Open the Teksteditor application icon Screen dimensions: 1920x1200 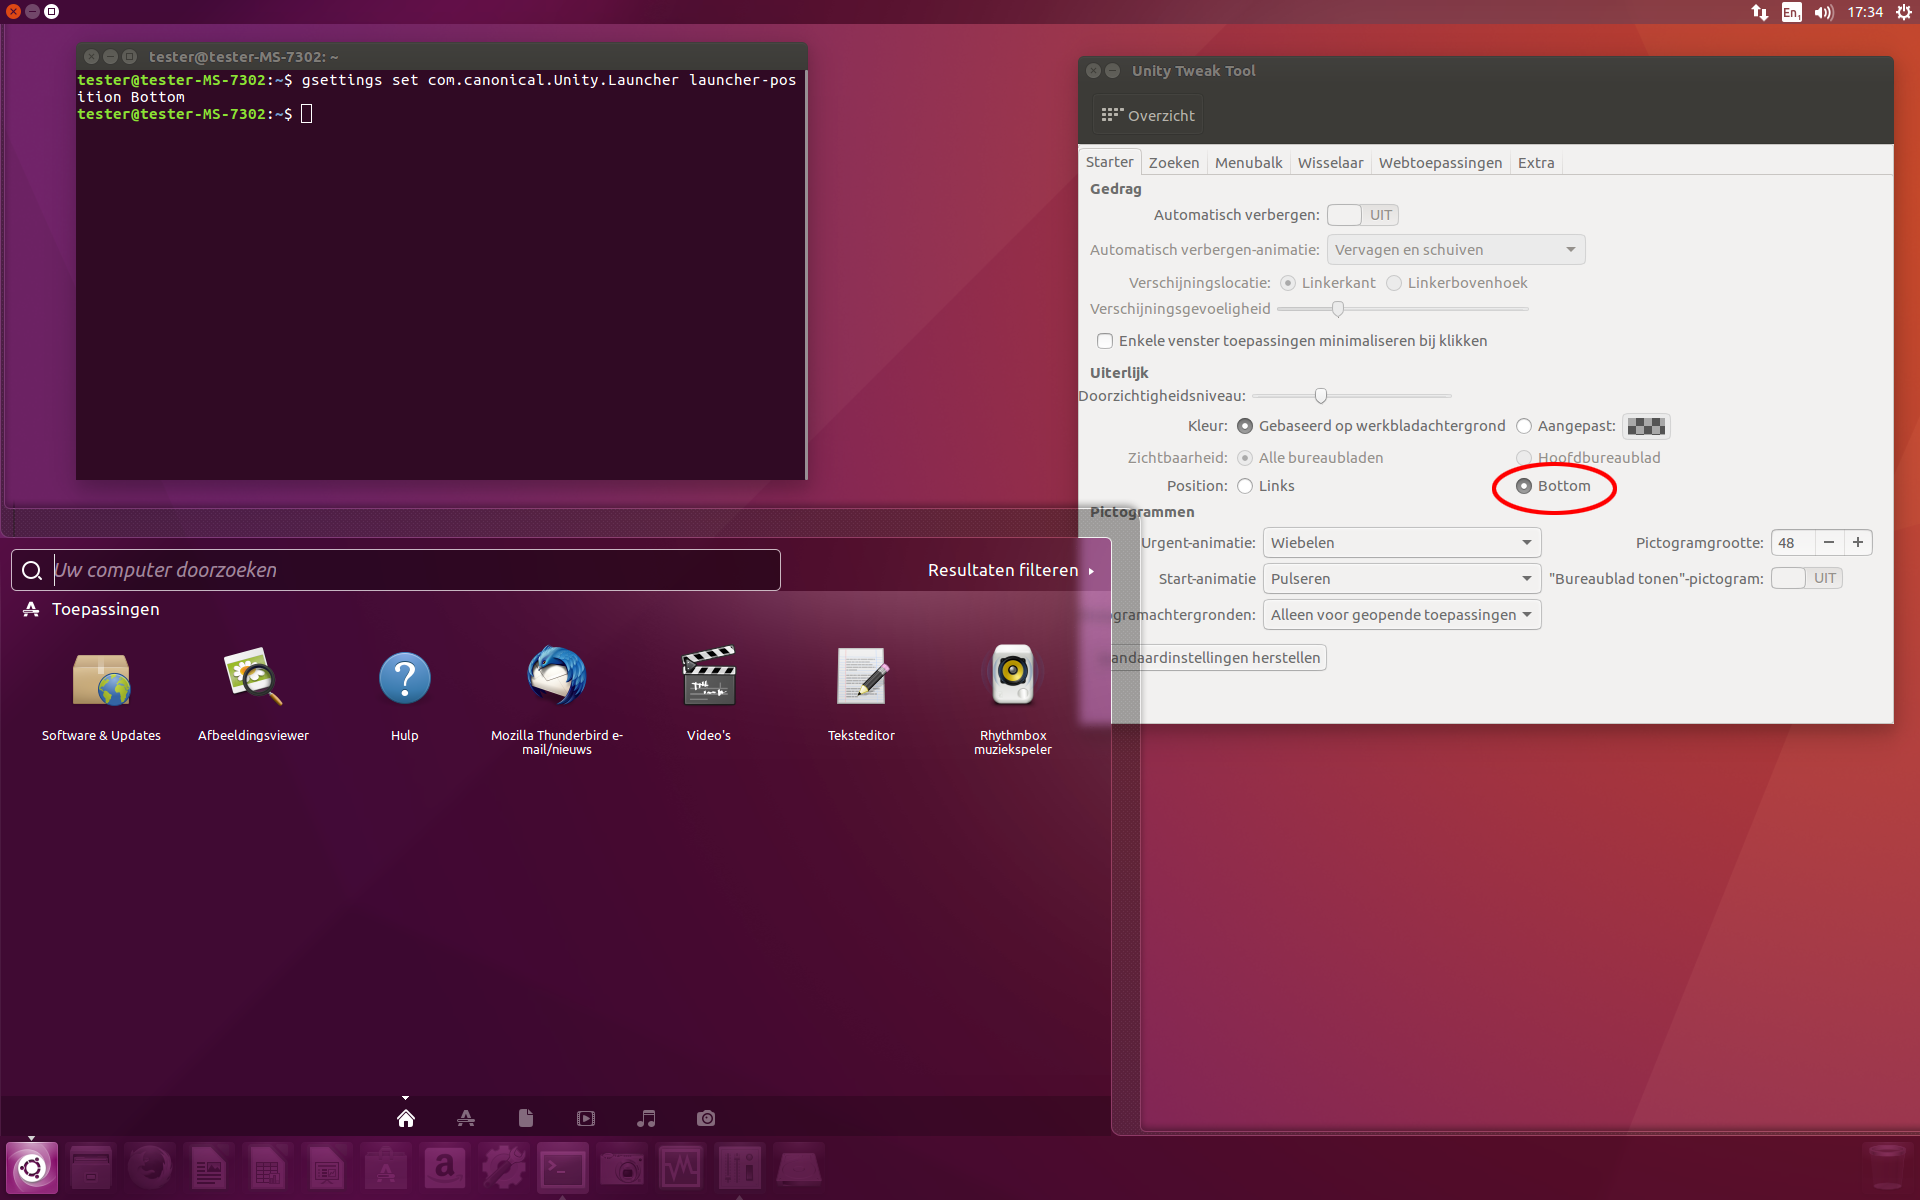(x=861, y=678)
